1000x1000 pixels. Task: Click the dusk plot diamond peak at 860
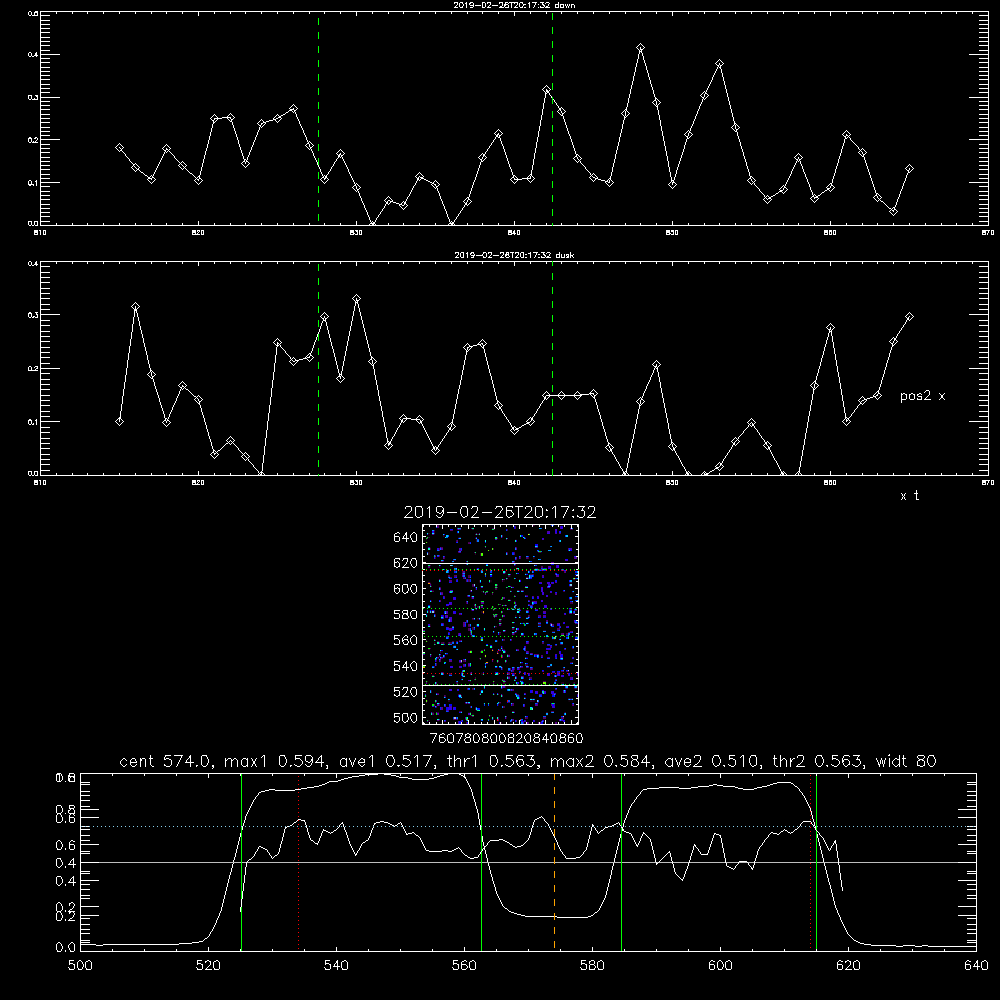(x=830, y=328)
